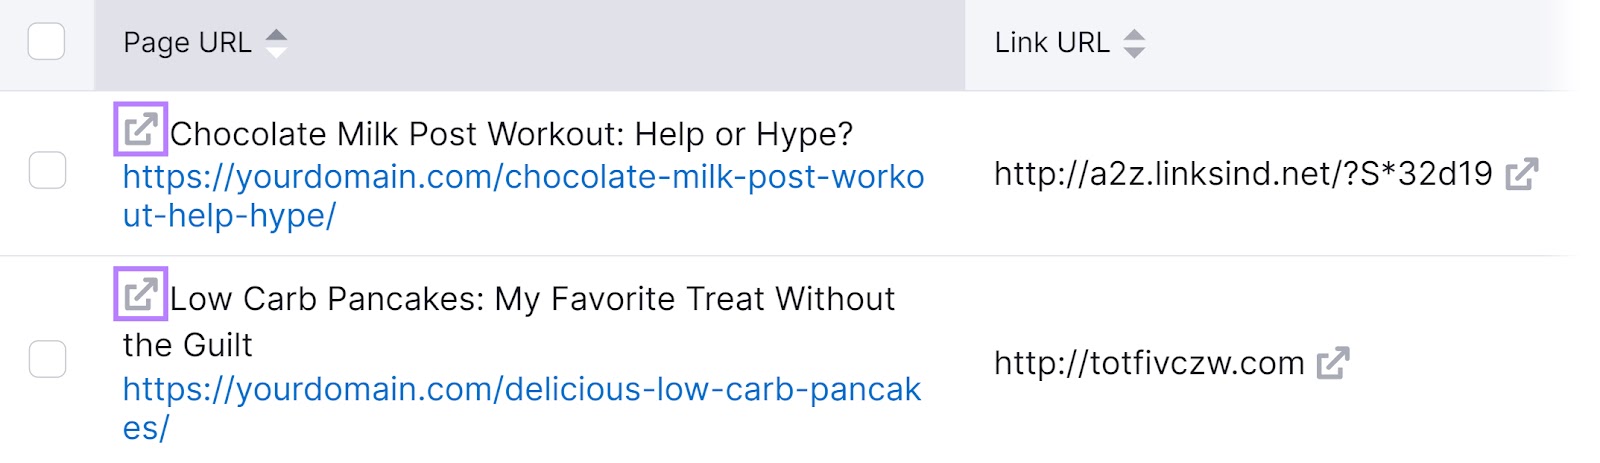The image size is (1600, 463).
Task: Sort Page URL ascending with up arrow
Action: [x=276, y=35]
